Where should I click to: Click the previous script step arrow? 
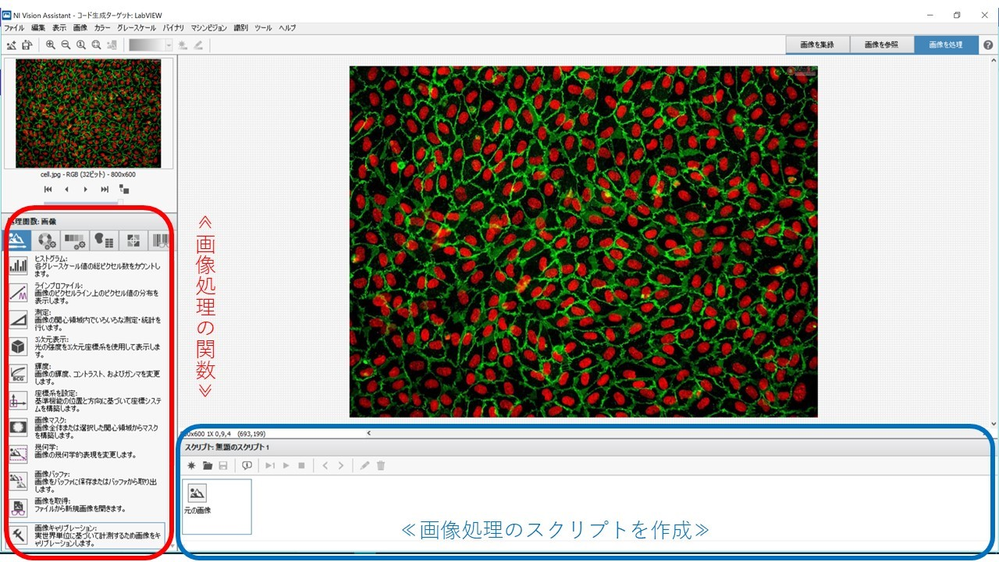(325, 466)
